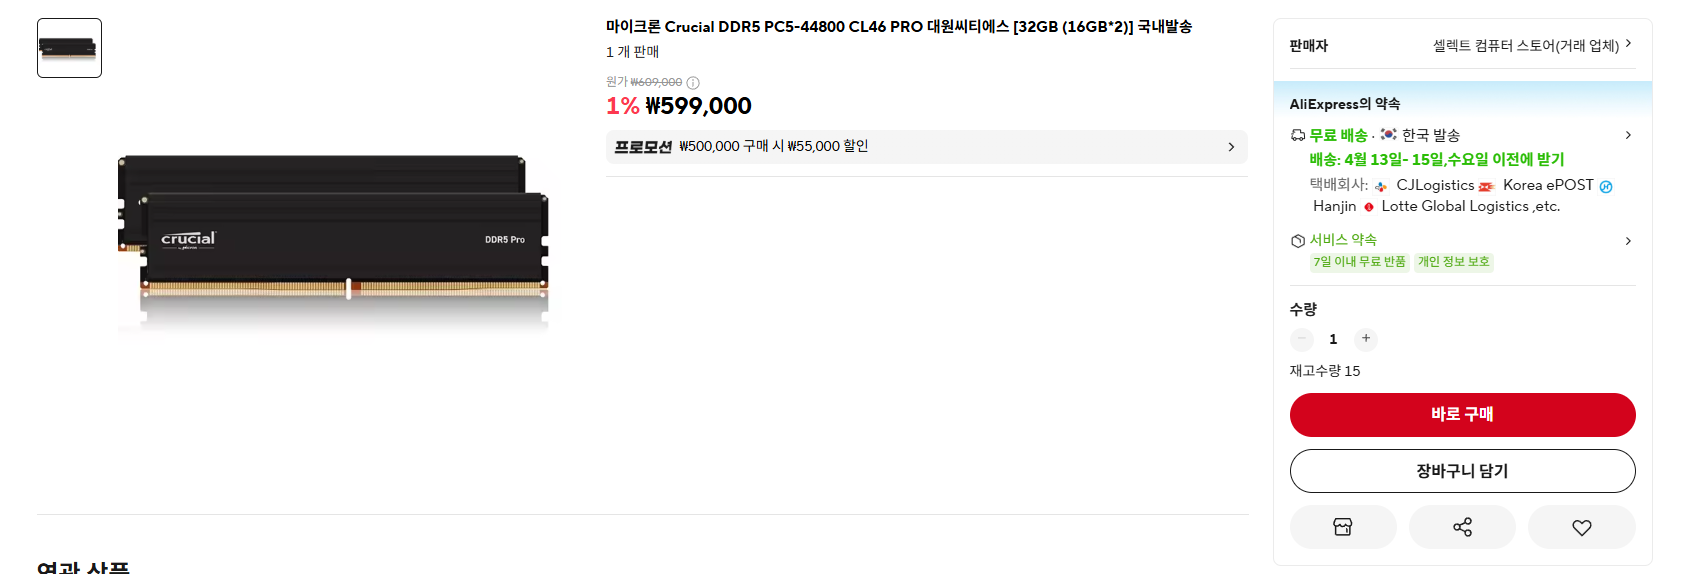The image size is (1701, 574).
Task: Click the 개인 정보 보호 tag
Action: [x=1453, y=262]
